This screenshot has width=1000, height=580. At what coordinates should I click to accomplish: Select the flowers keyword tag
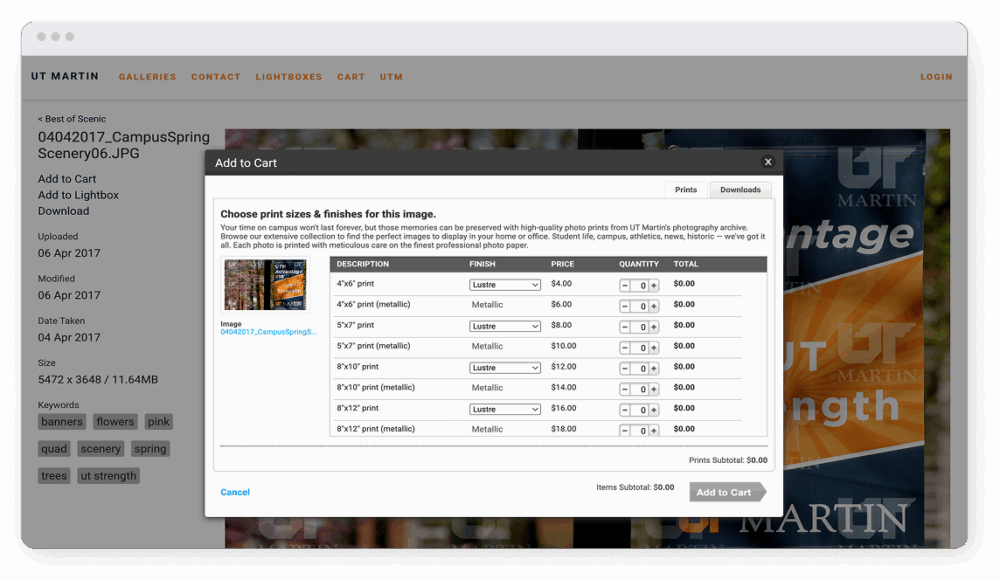coord(115,422)
